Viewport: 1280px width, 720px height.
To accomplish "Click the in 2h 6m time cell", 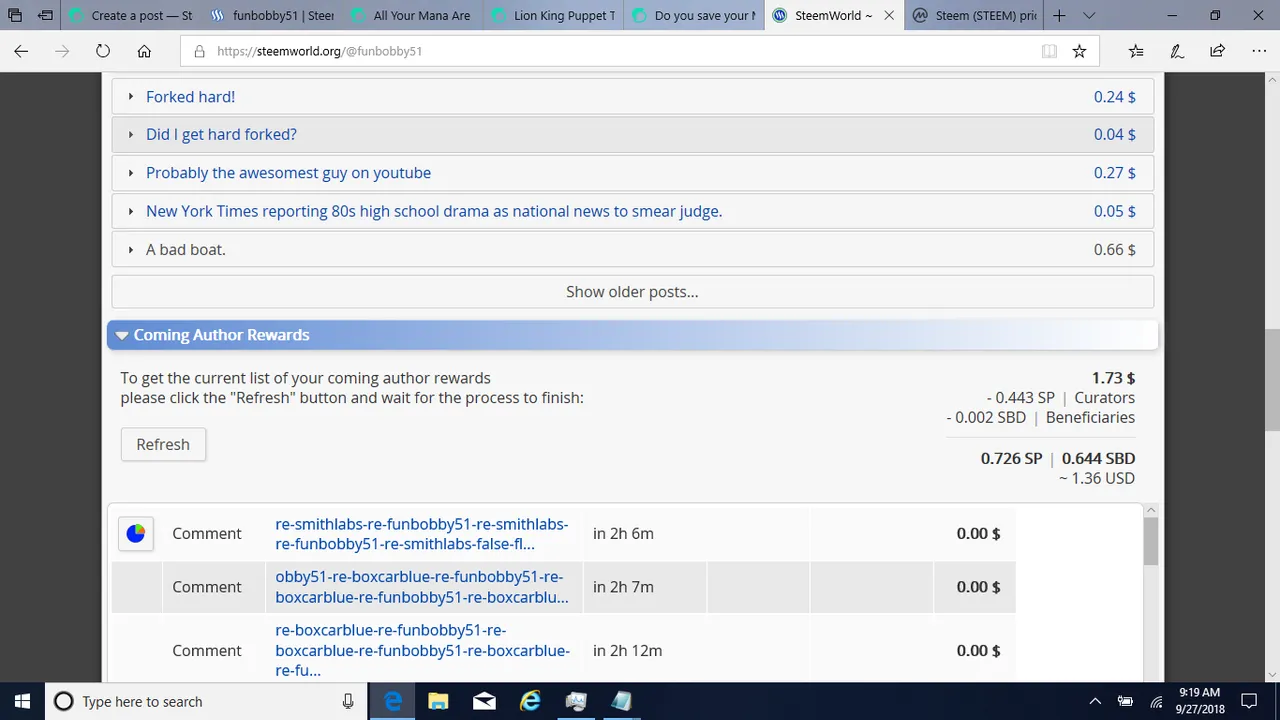I will (623, 534).
